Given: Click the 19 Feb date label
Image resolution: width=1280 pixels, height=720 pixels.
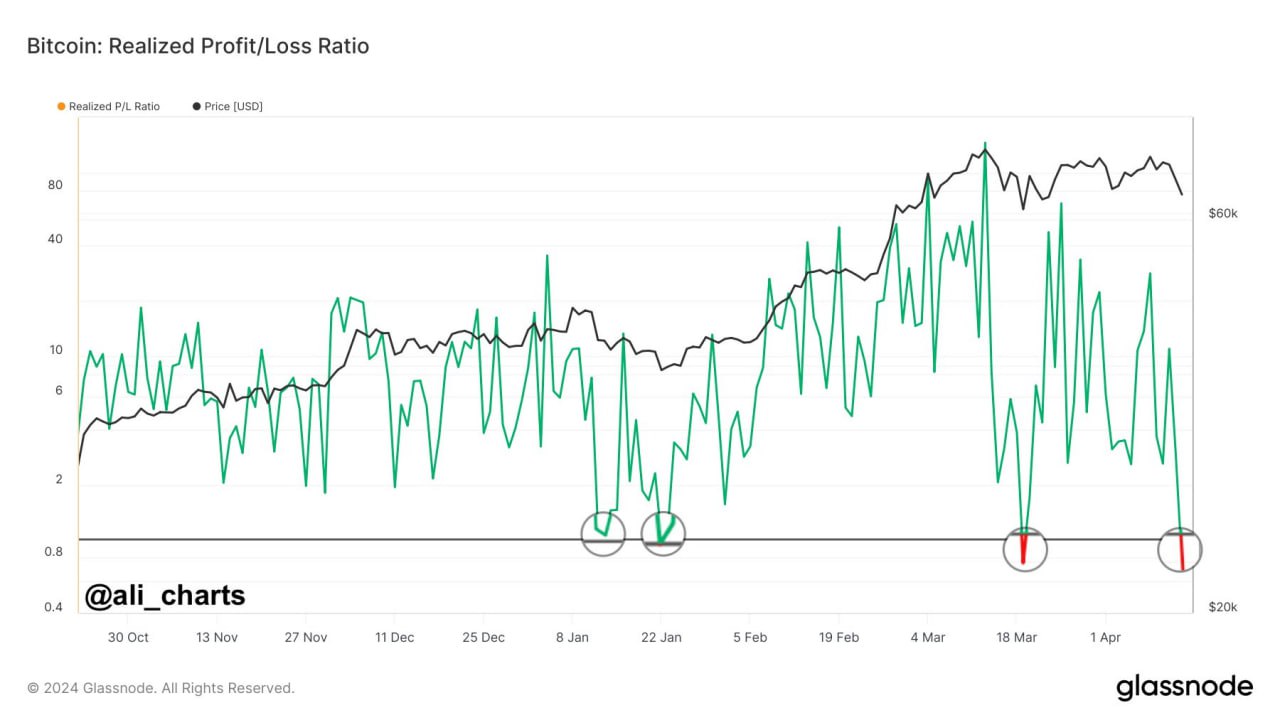Looking at the screenshot, I should [x=839, y=637].
